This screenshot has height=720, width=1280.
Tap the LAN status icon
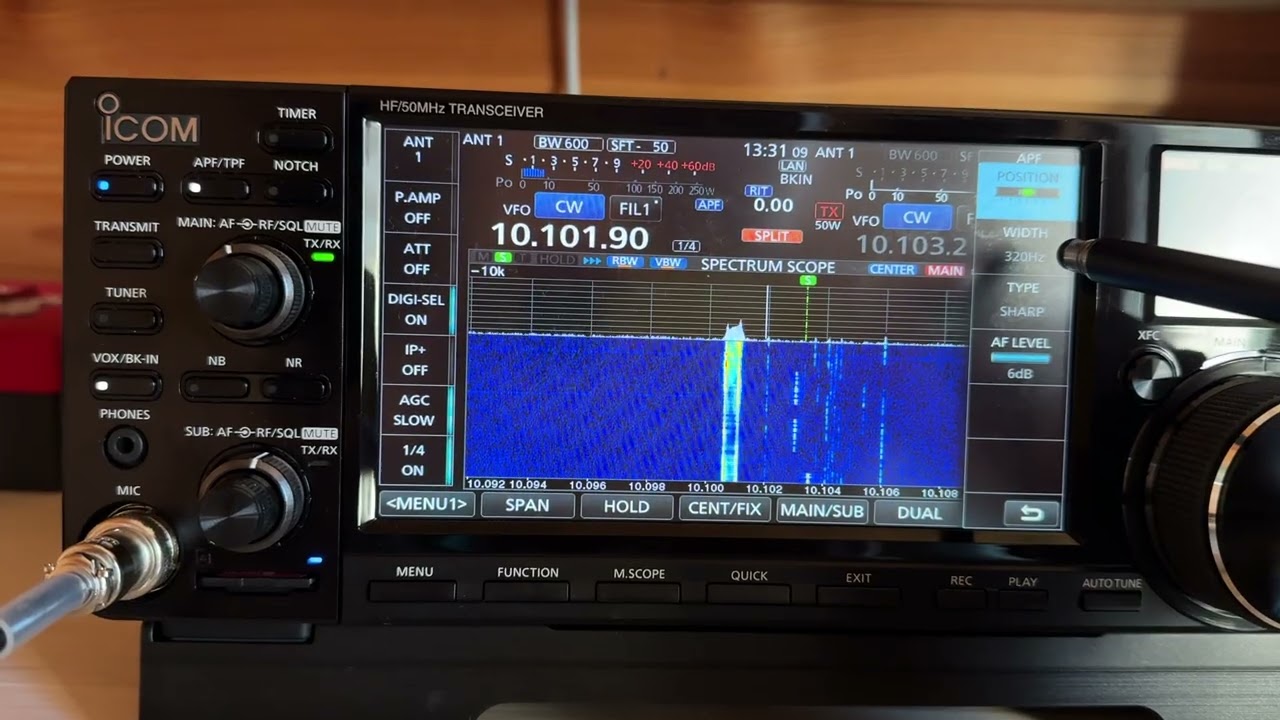(792, 165)
